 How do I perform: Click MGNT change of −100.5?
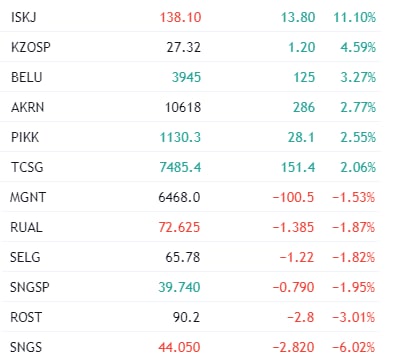(293, 197)
